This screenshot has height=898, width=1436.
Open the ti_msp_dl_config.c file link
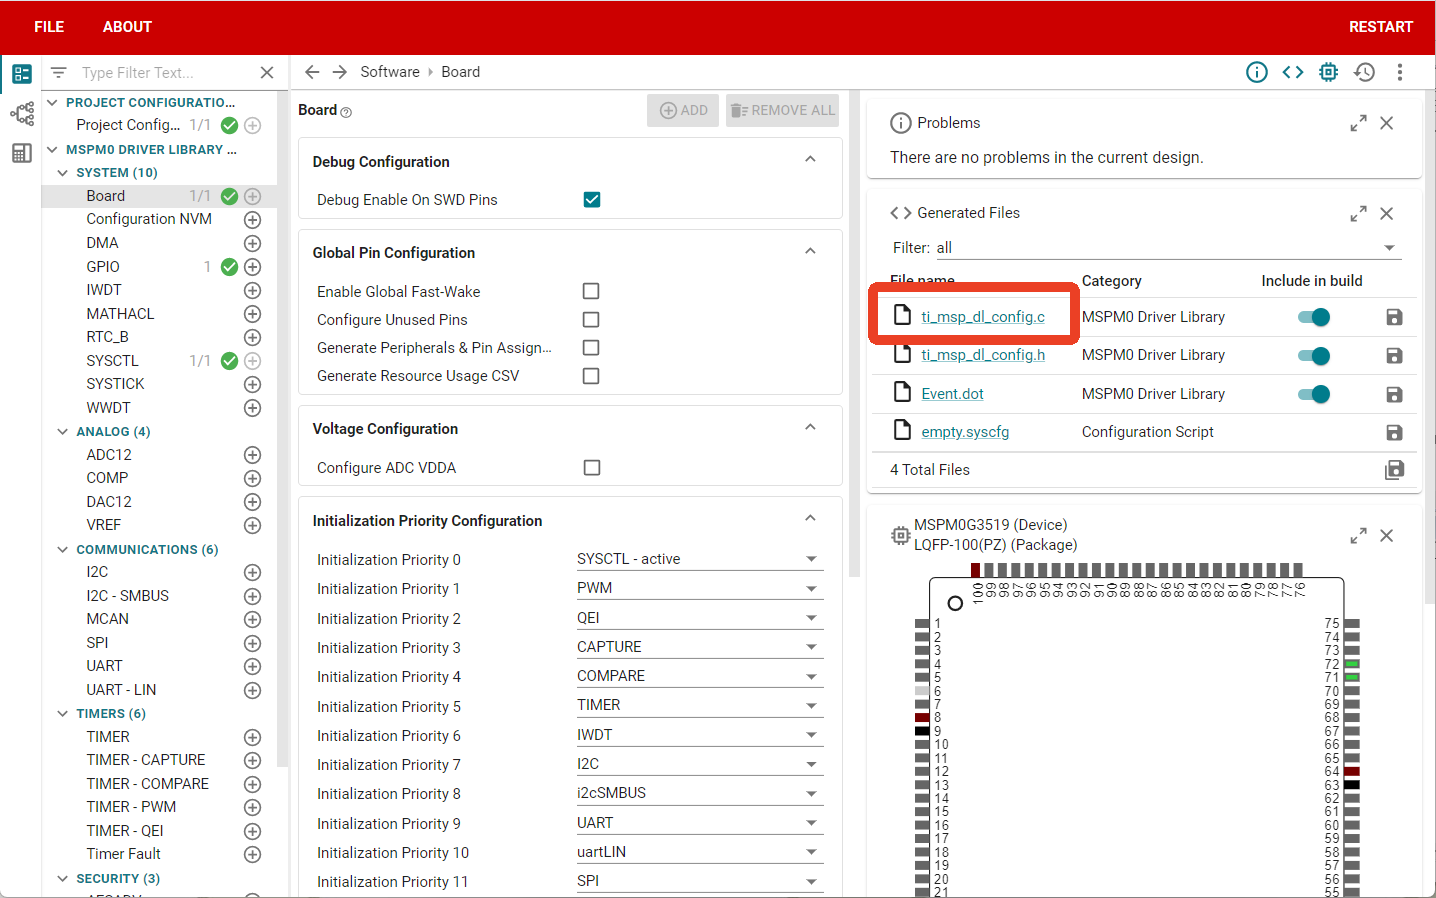coord(983,317)
